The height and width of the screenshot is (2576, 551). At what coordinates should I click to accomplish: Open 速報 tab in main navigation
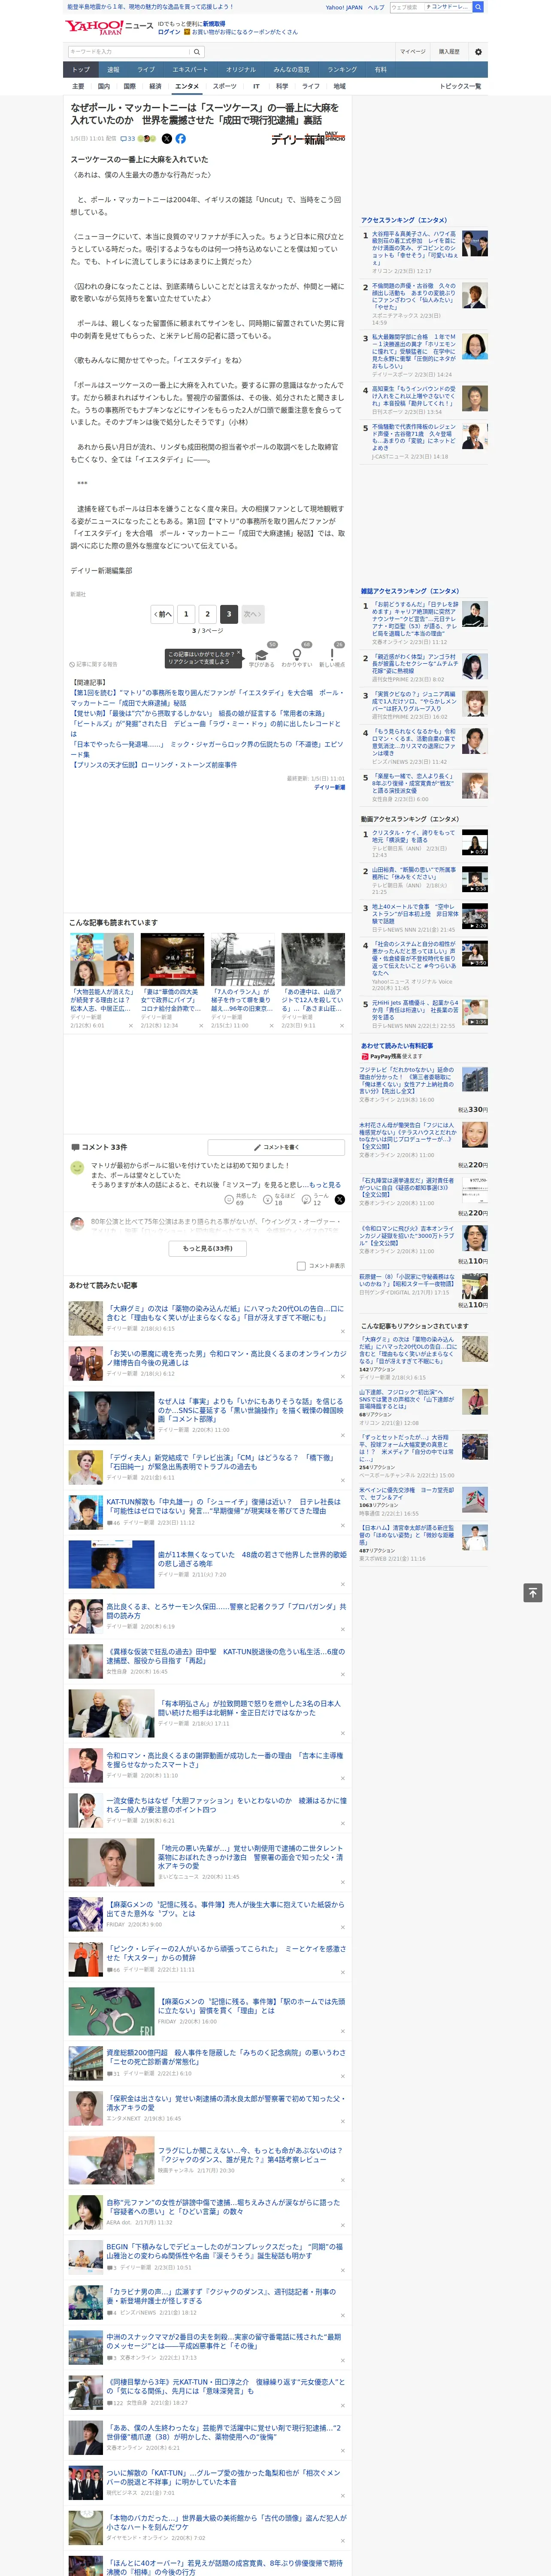[x=113, y=69]
